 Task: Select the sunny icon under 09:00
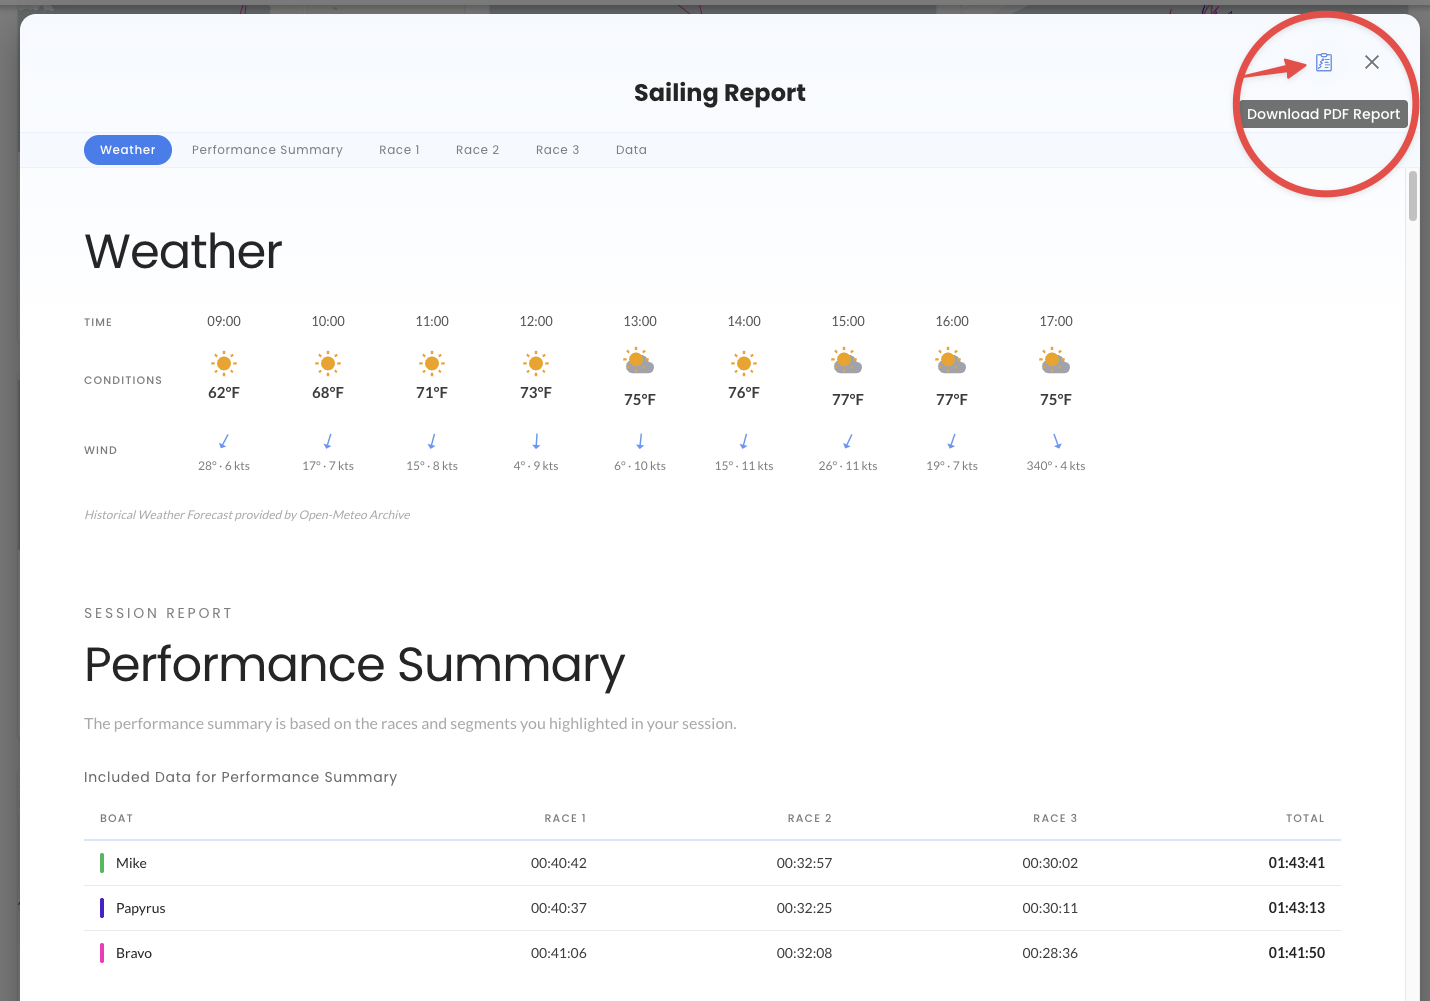point(223,363)
